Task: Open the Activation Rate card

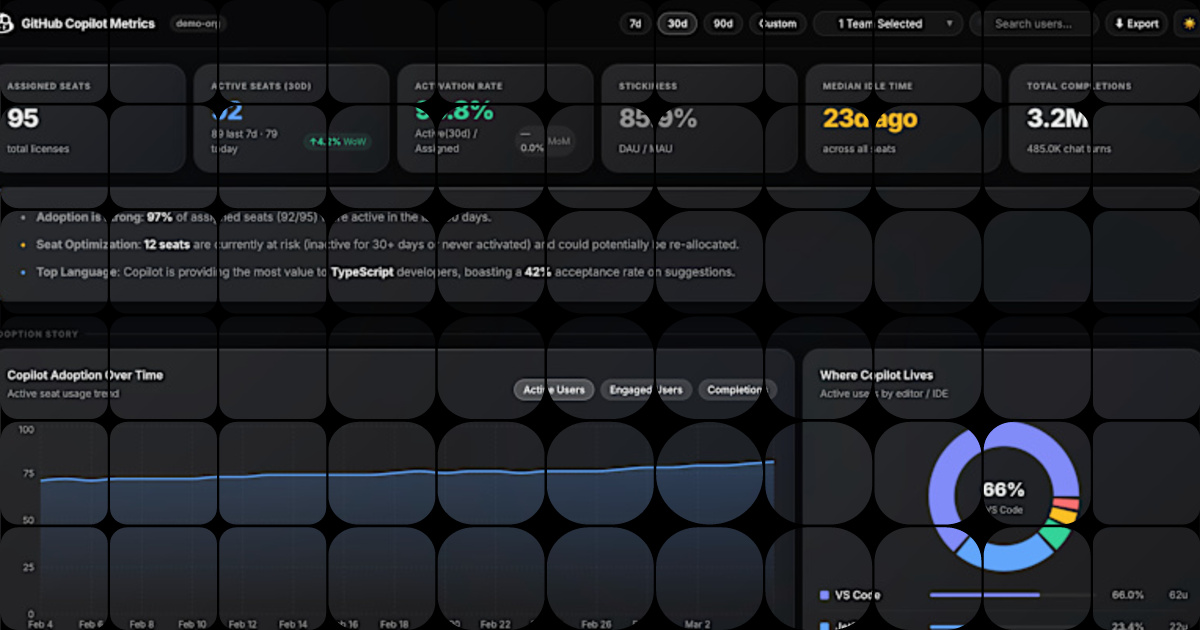Action: point(495,119)
